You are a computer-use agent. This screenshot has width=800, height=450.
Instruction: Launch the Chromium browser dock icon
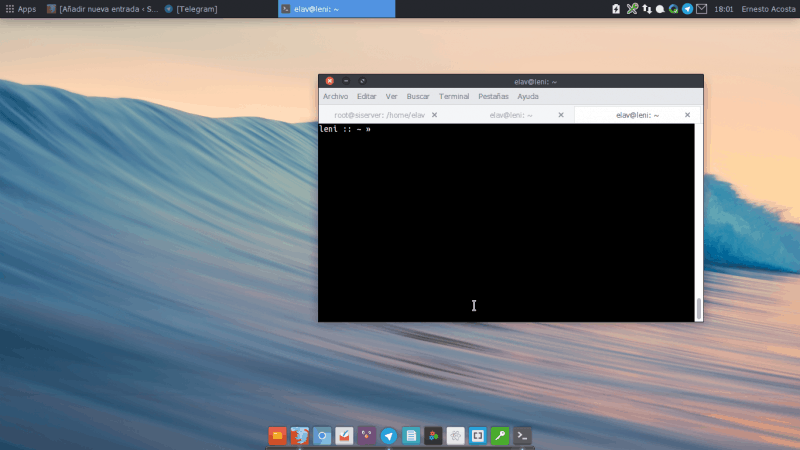(322, 436)
